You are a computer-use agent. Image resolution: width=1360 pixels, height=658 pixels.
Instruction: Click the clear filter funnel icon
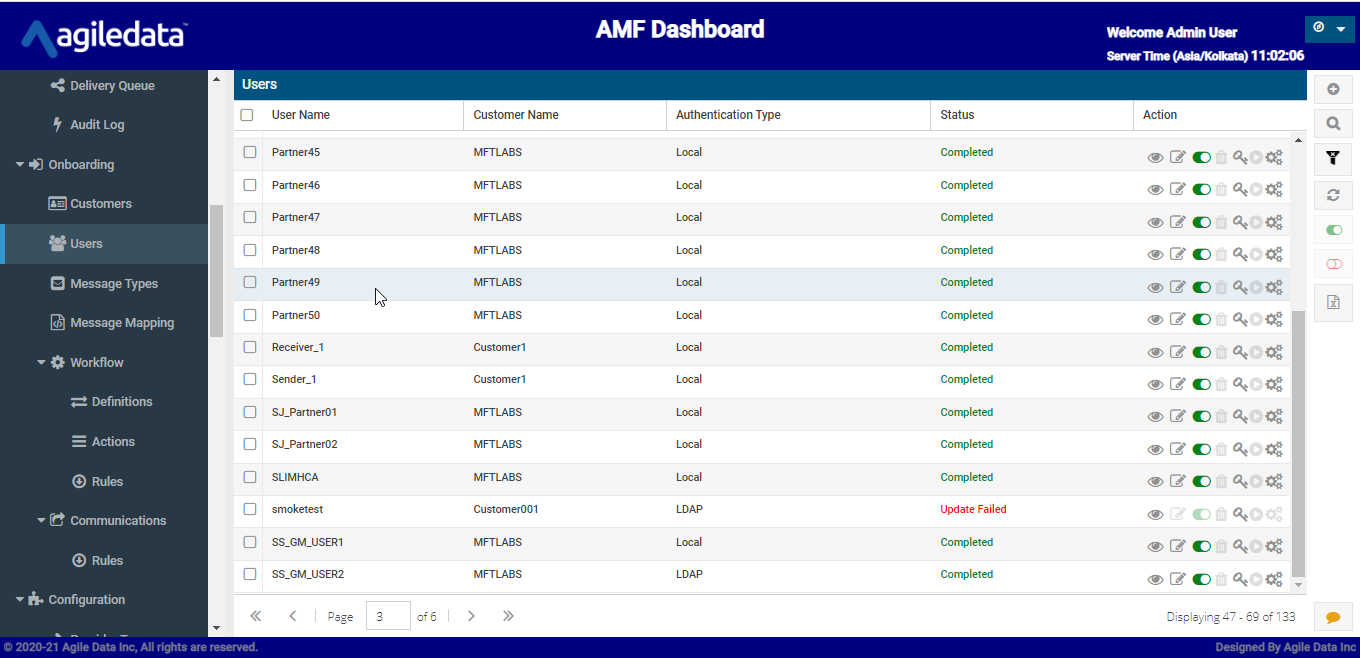click(x=1332, y=159)
